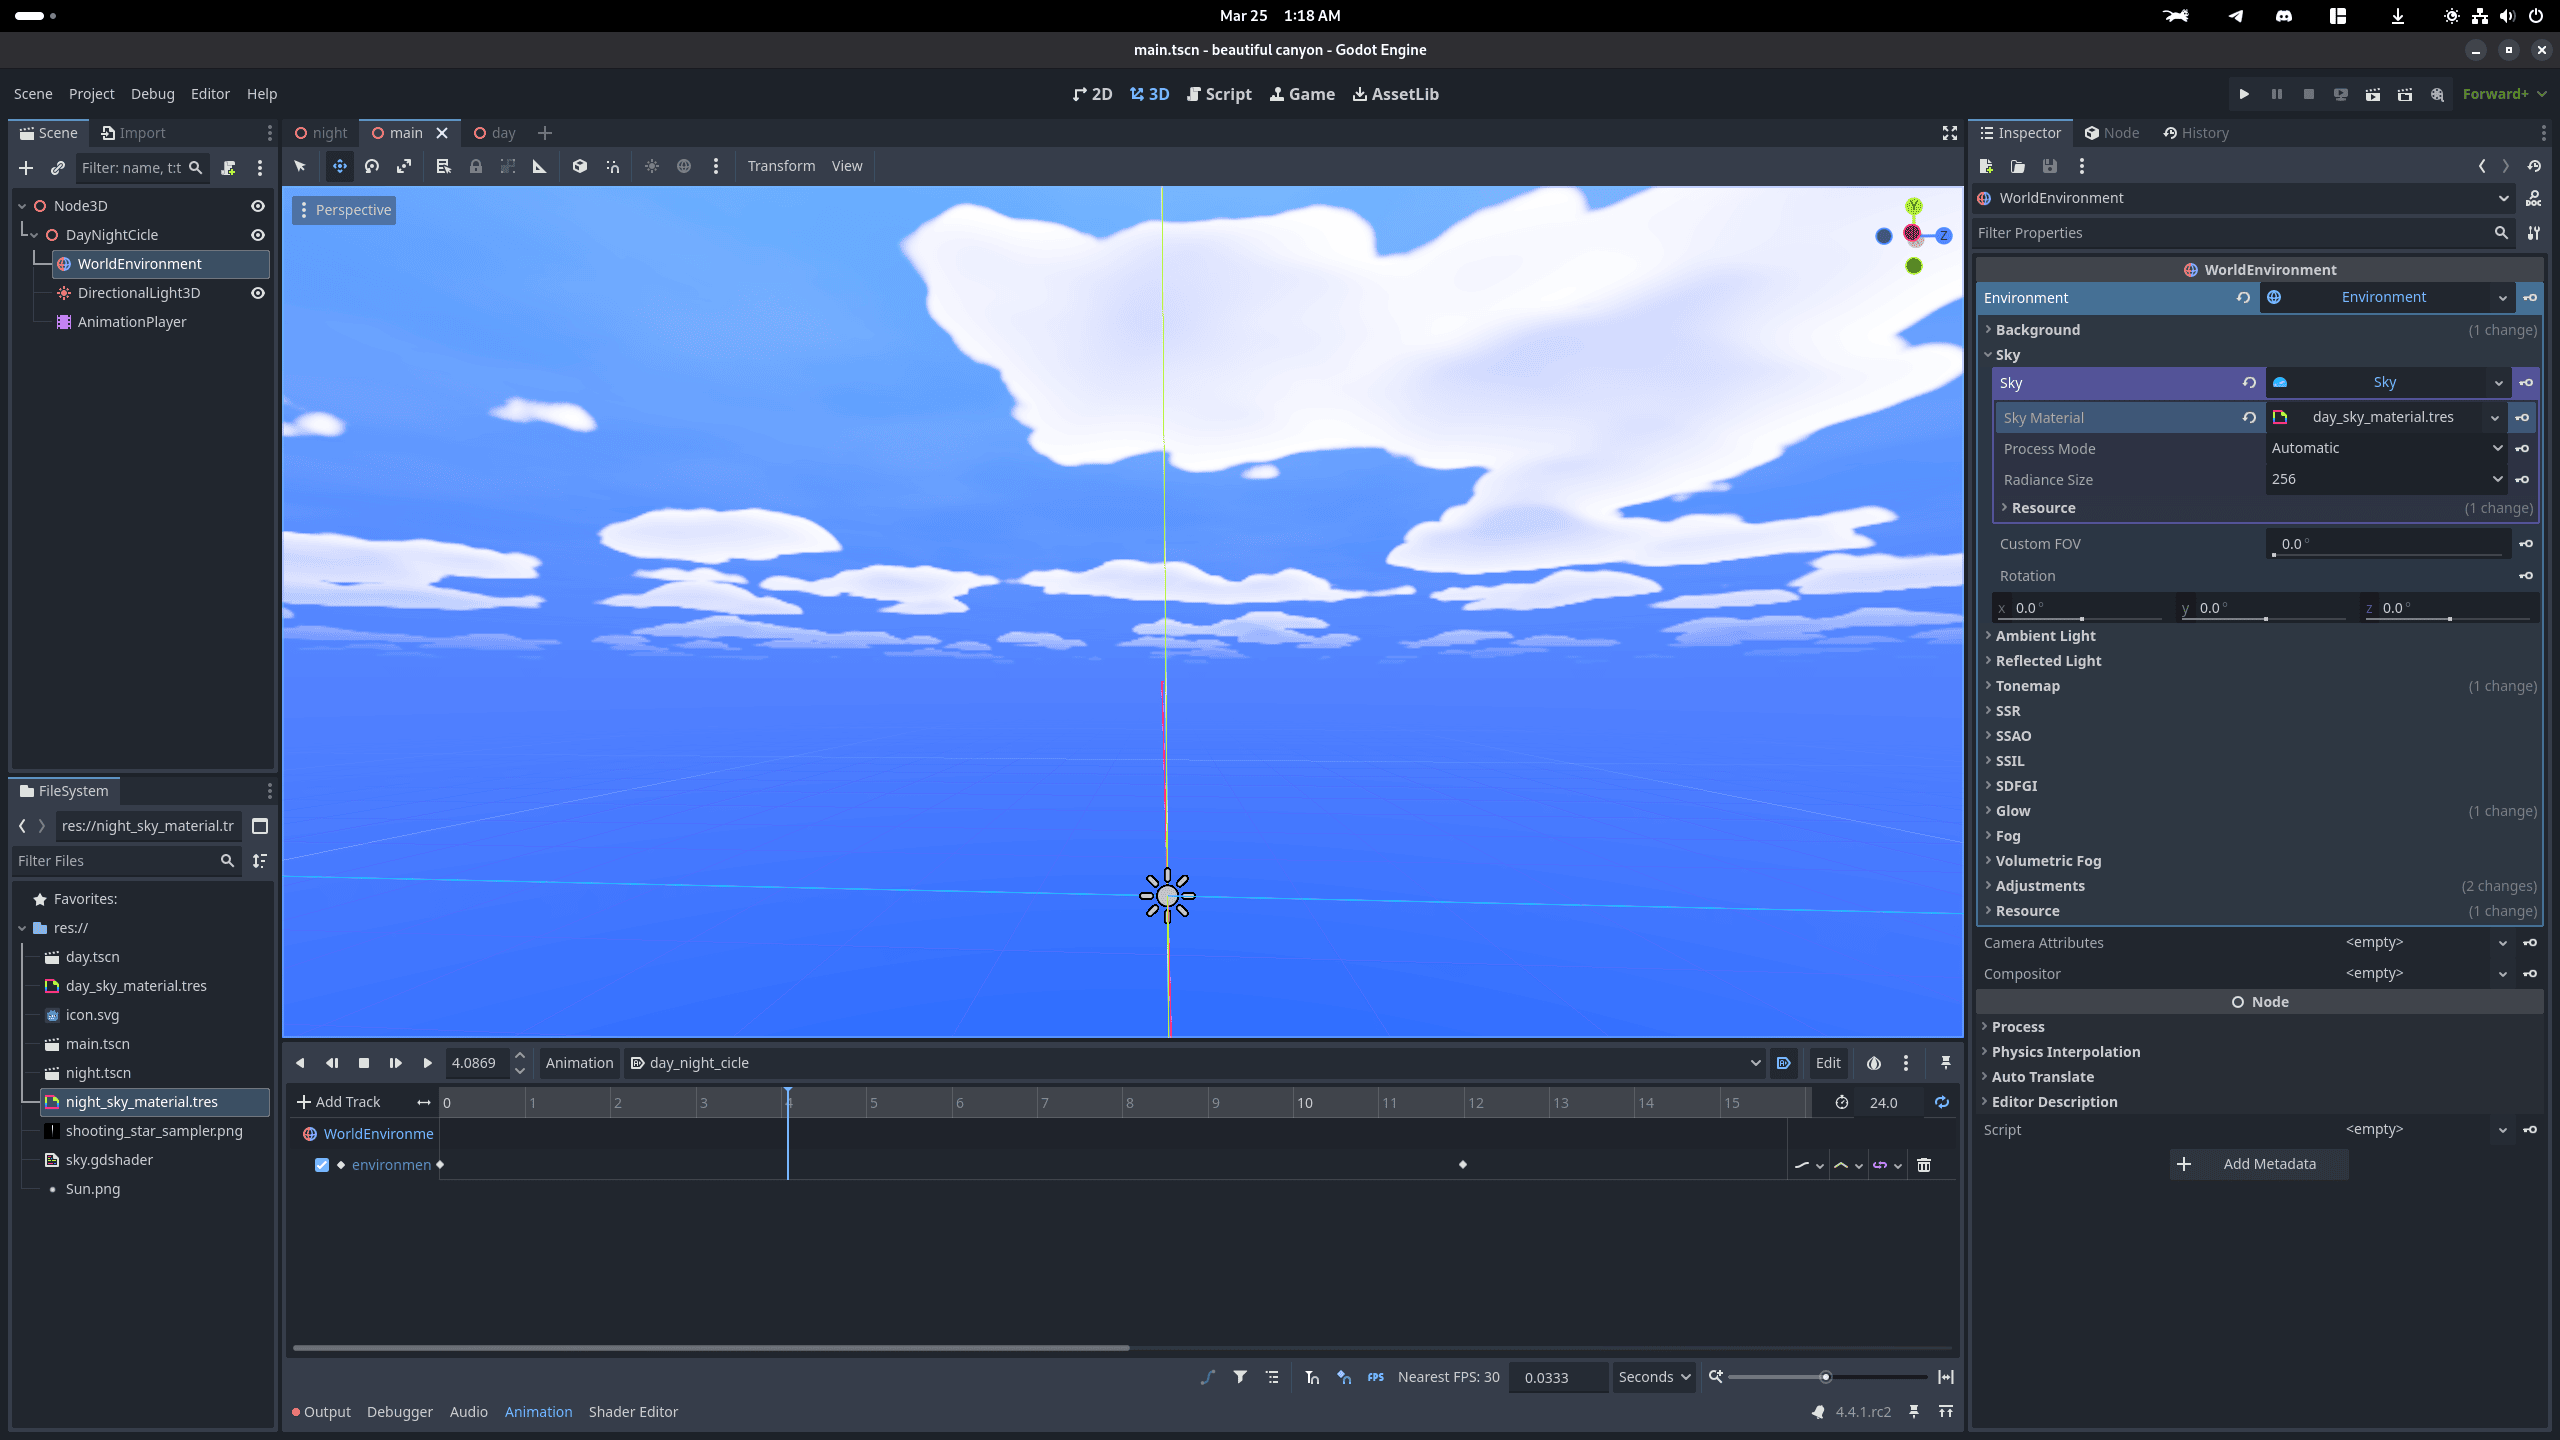Hide the DirectionalLight3D node visibility
This screenshot has width=2560, height=1440.
[x=258, y=293]
